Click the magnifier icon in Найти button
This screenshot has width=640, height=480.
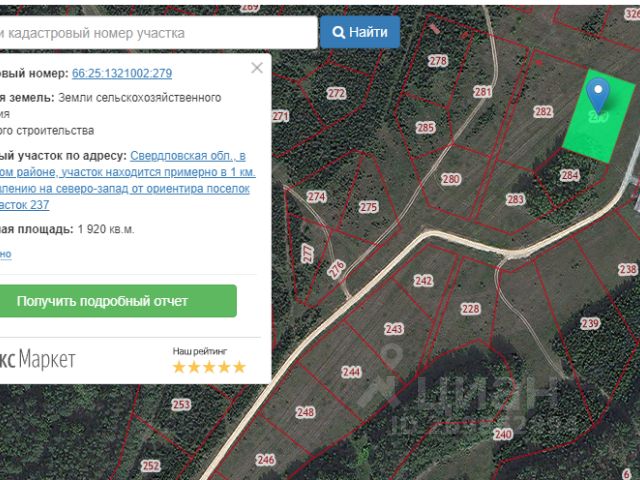339,32
